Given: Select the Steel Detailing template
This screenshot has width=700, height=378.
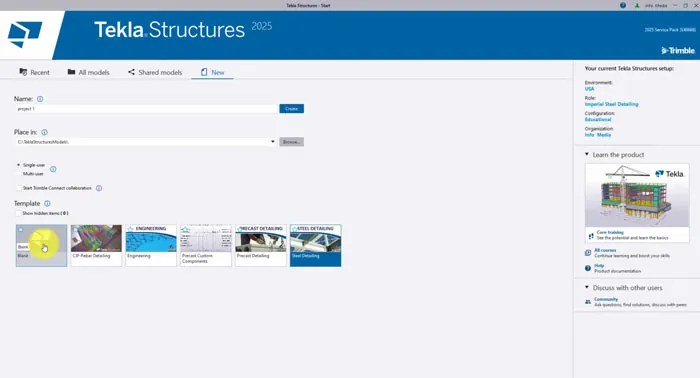Looking at the screenshot, I should tap(316, 245).
